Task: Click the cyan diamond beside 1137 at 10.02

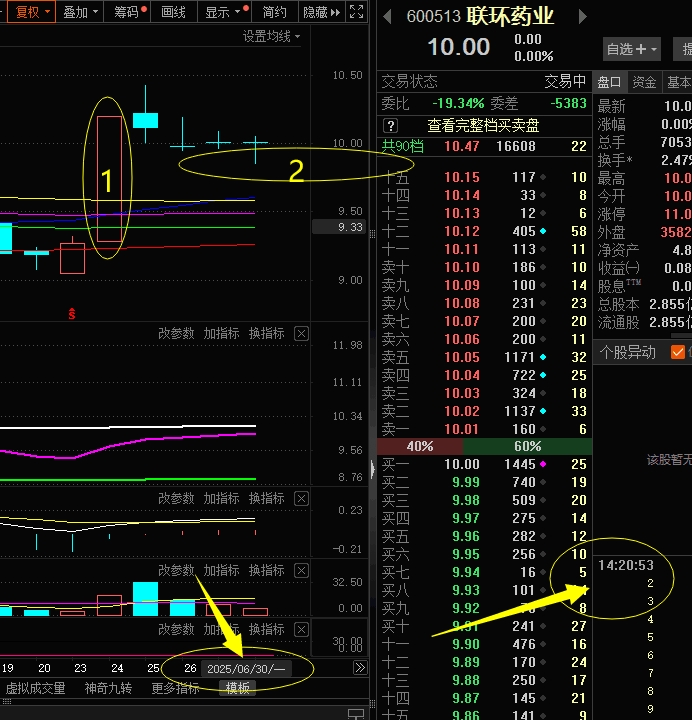Action: [x=543, y=411]
